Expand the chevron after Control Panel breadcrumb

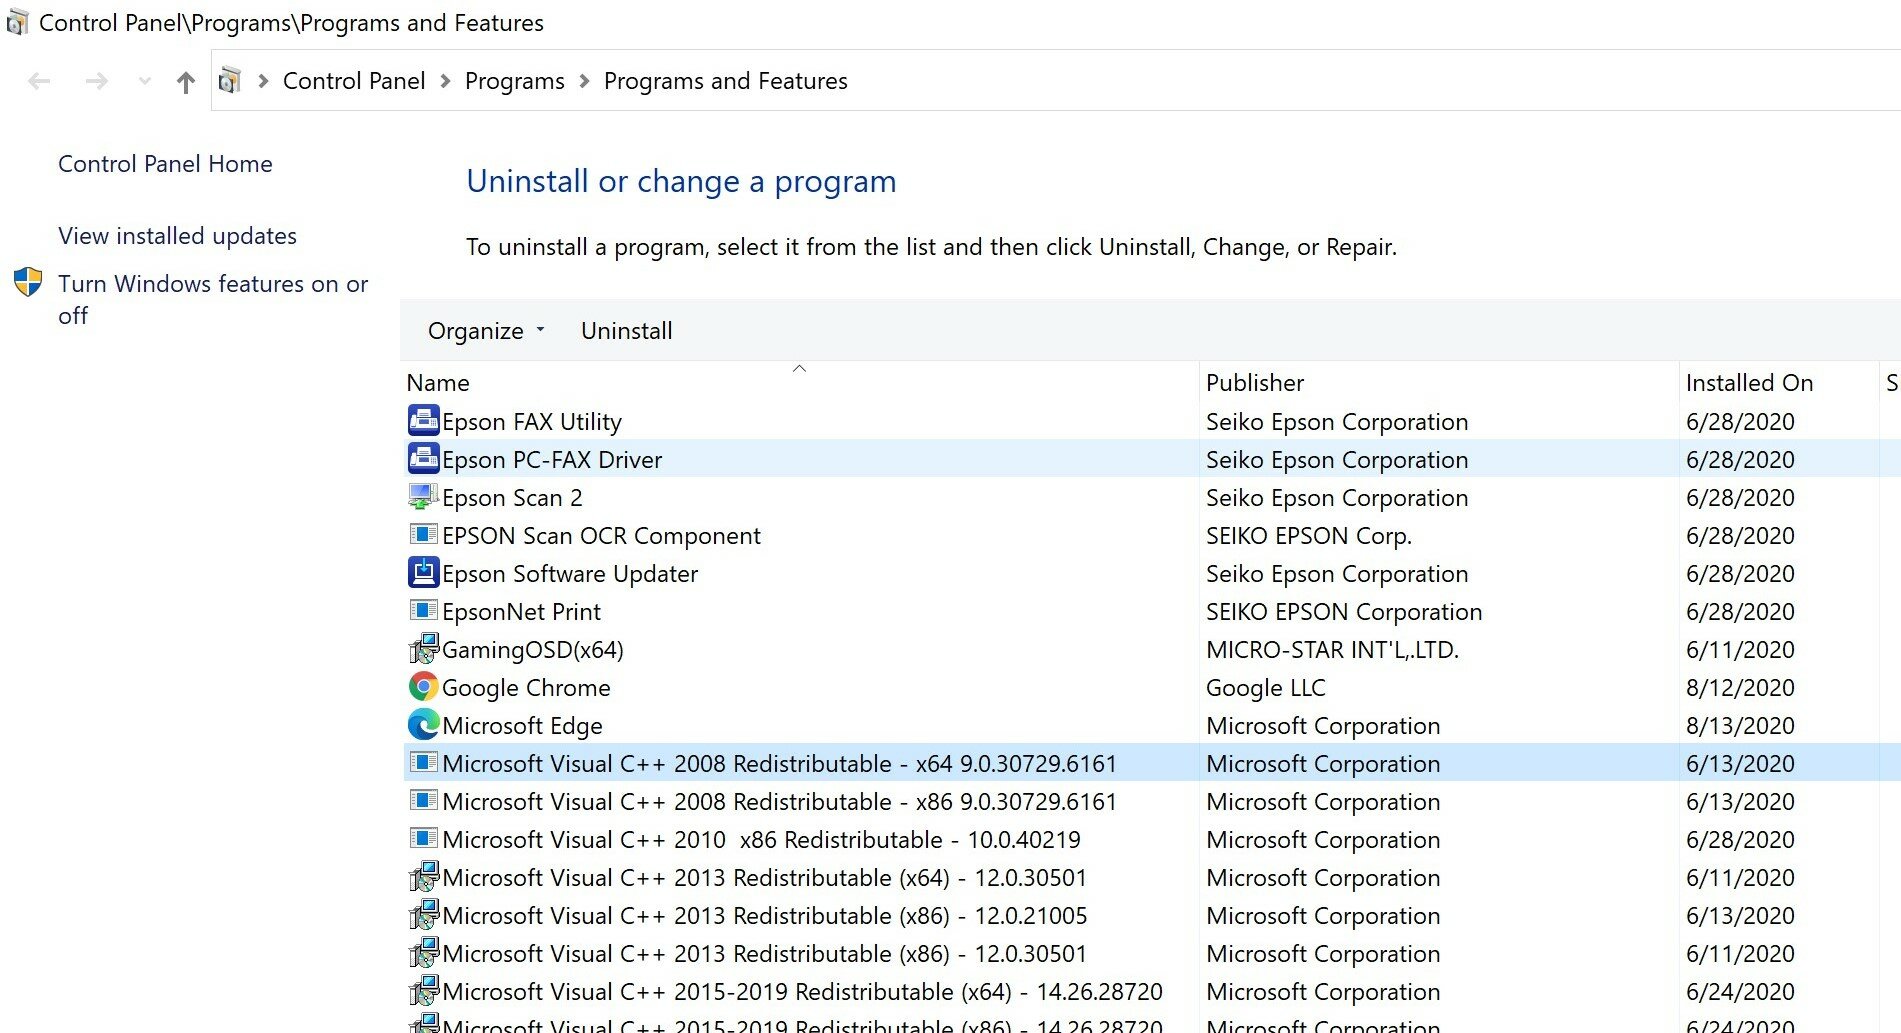(445, 81)
